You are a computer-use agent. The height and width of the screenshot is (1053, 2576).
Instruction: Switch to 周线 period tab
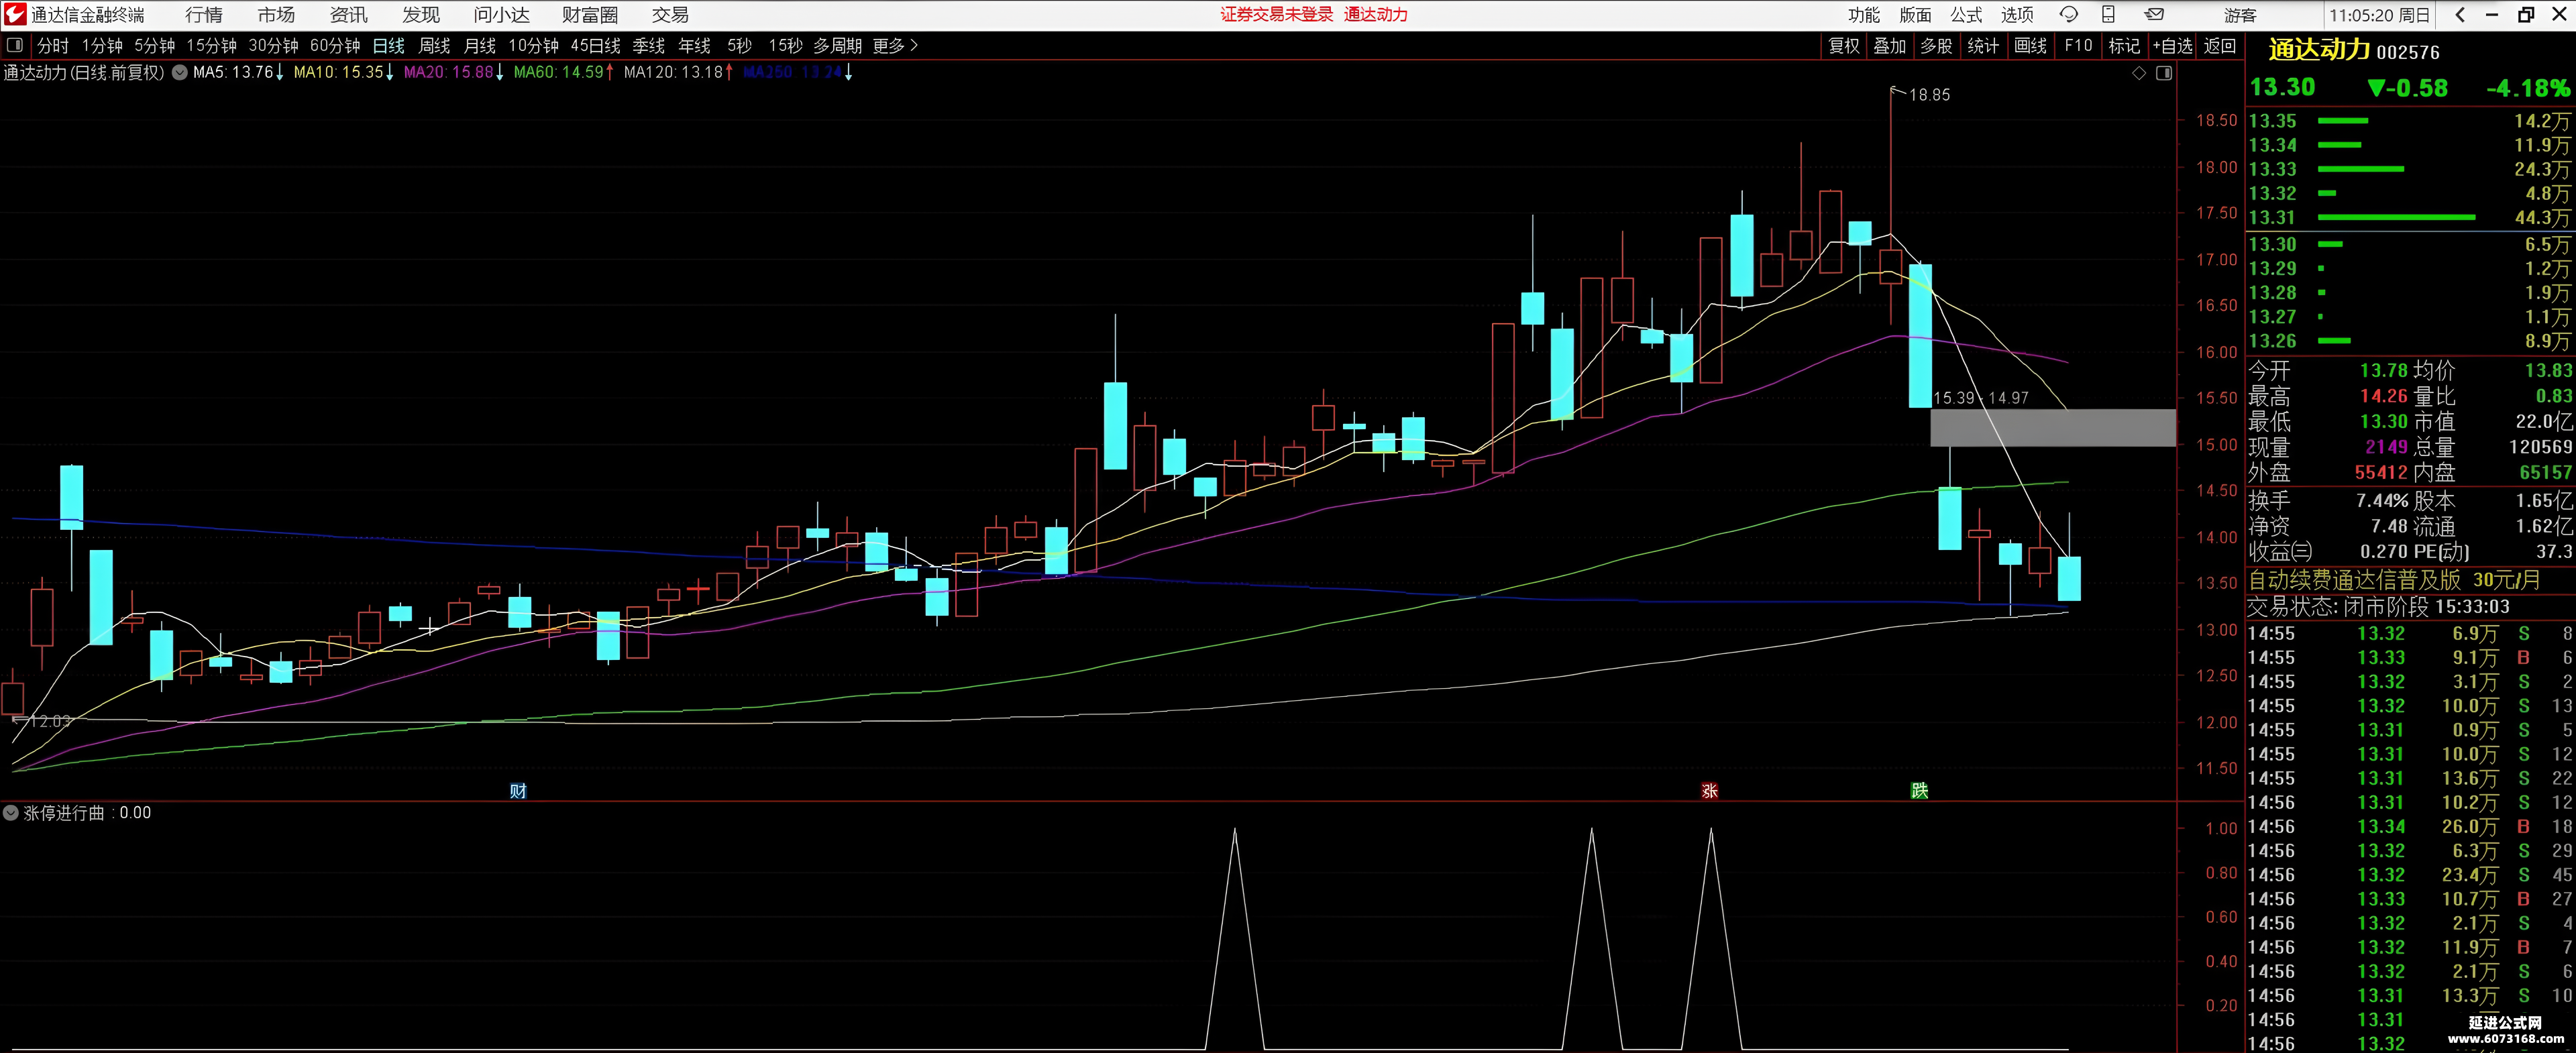pyautogui.click(x=434, y=46)
